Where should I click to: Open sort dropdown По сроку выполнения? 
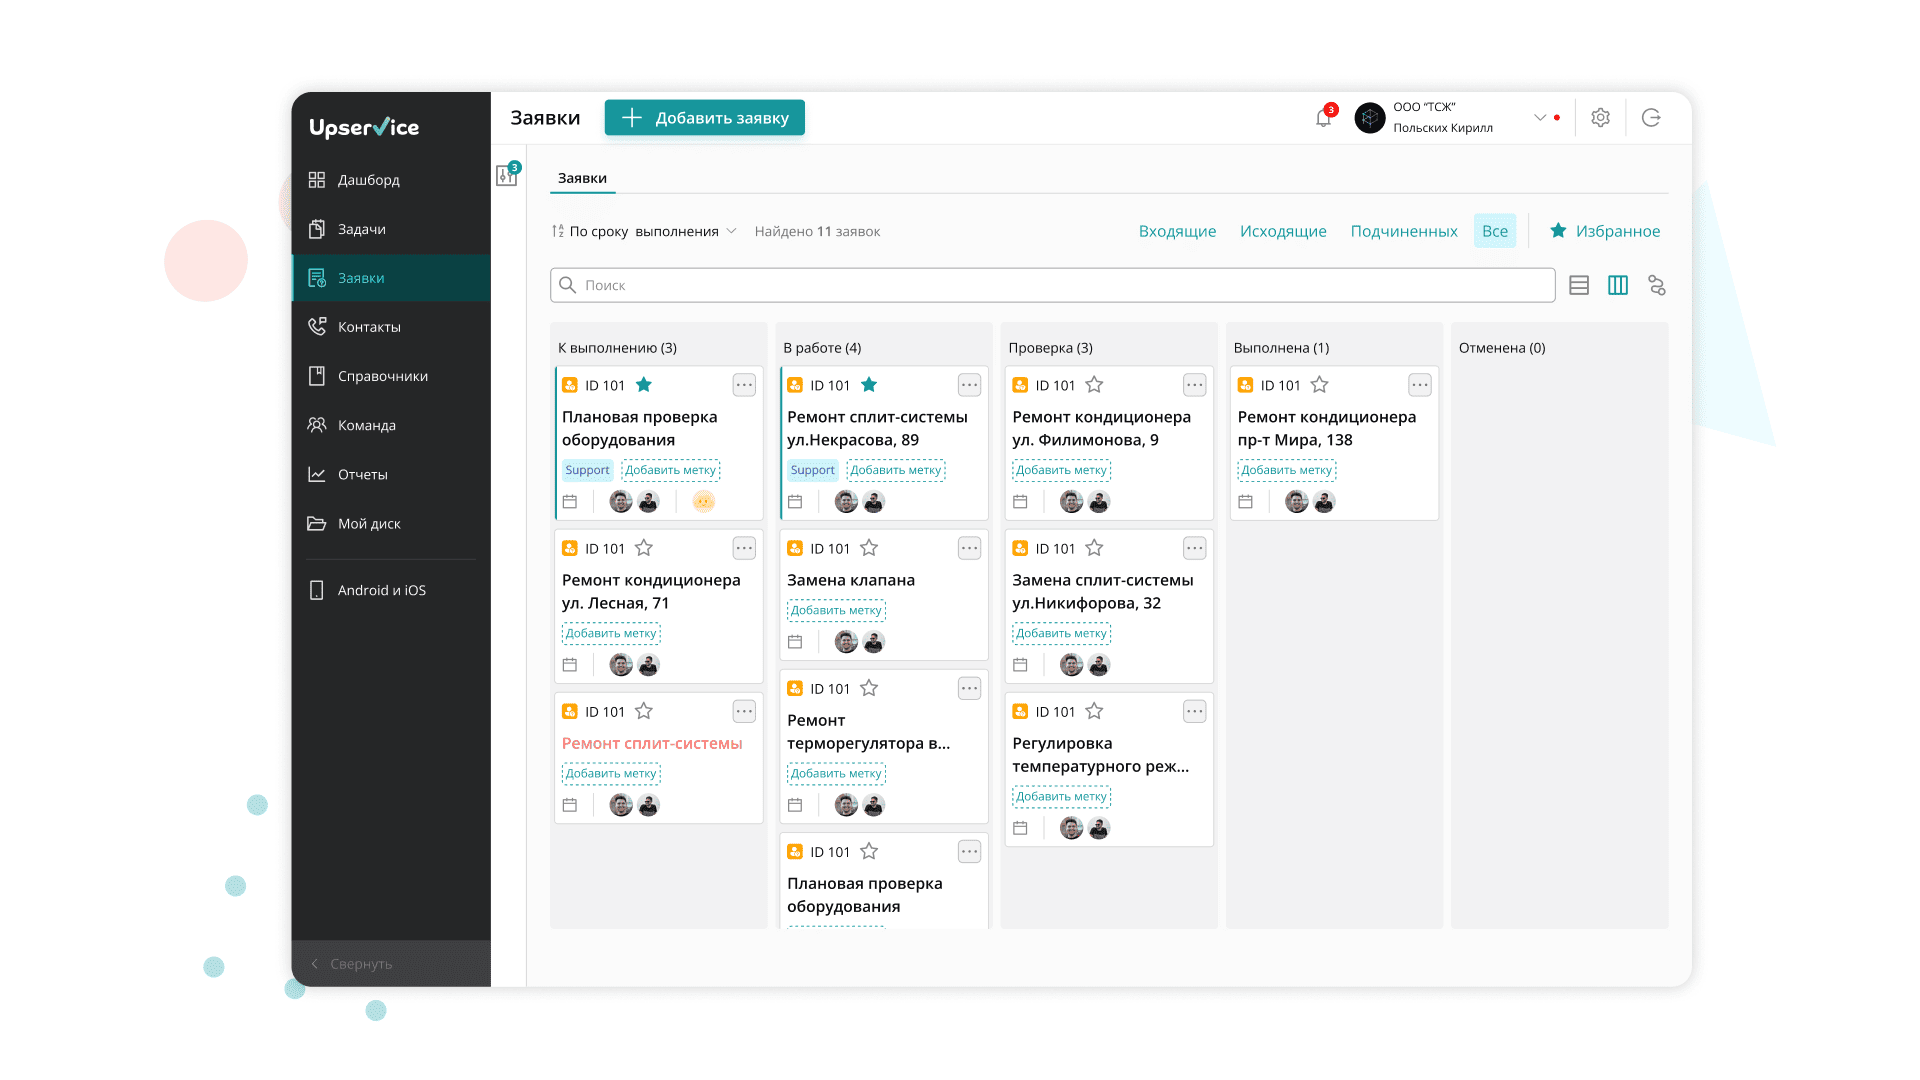click(x=644, y=231)
